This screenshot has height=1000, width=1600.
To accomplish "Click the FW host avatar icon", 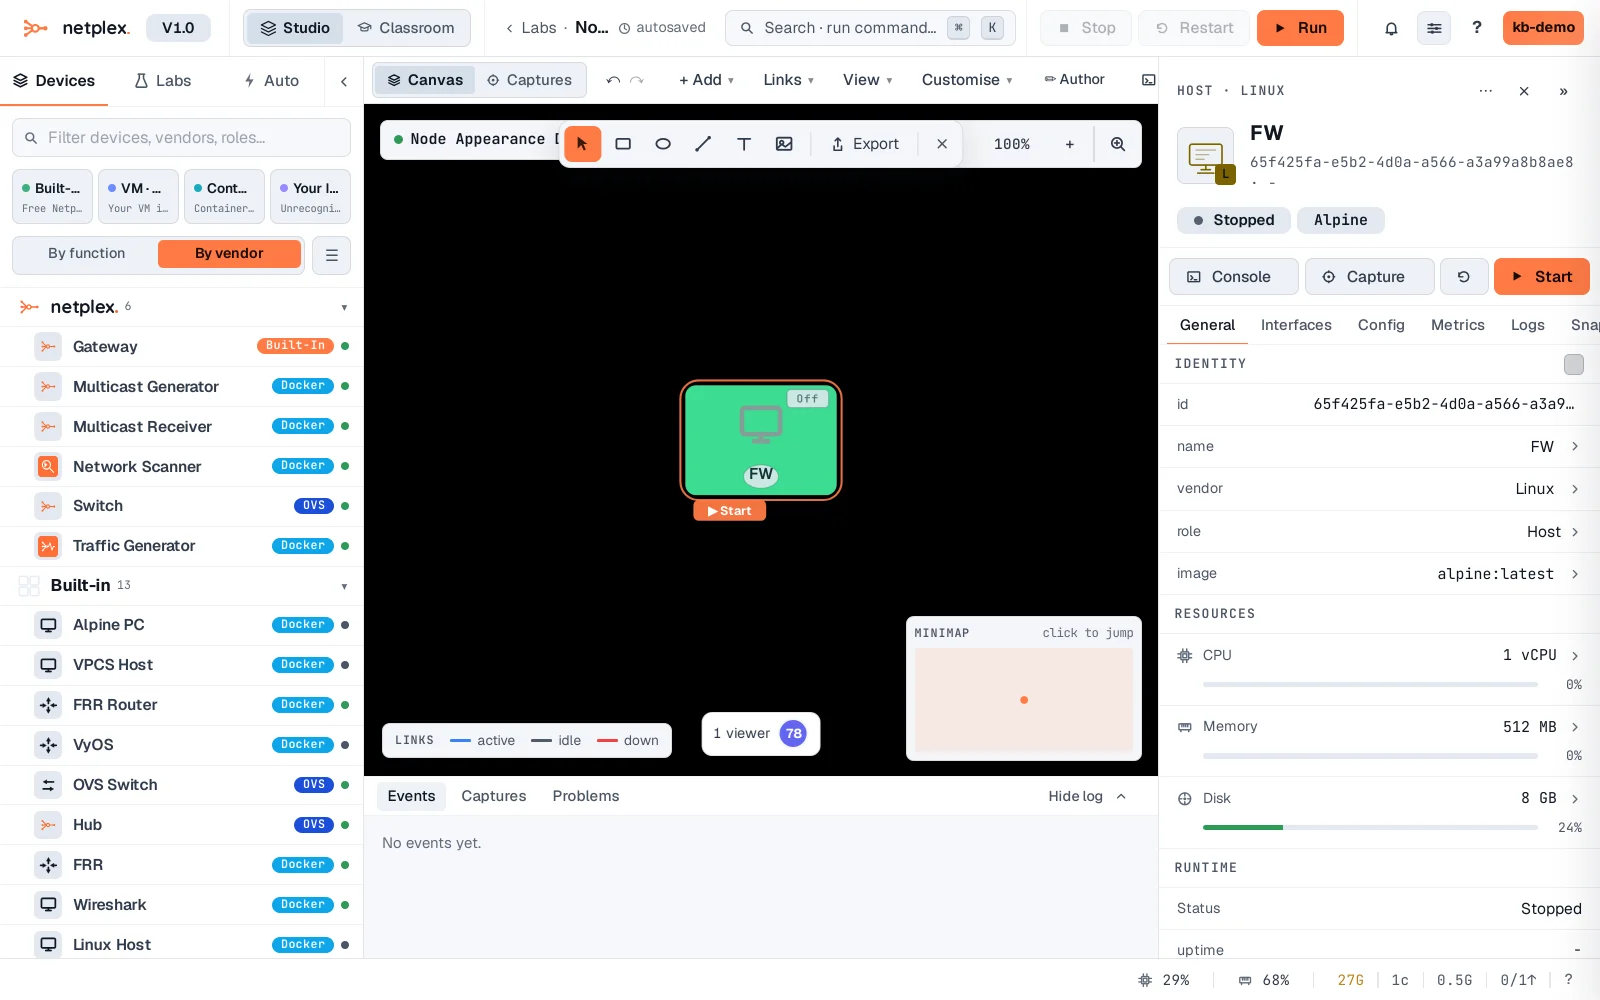I will click(1205, 156).
